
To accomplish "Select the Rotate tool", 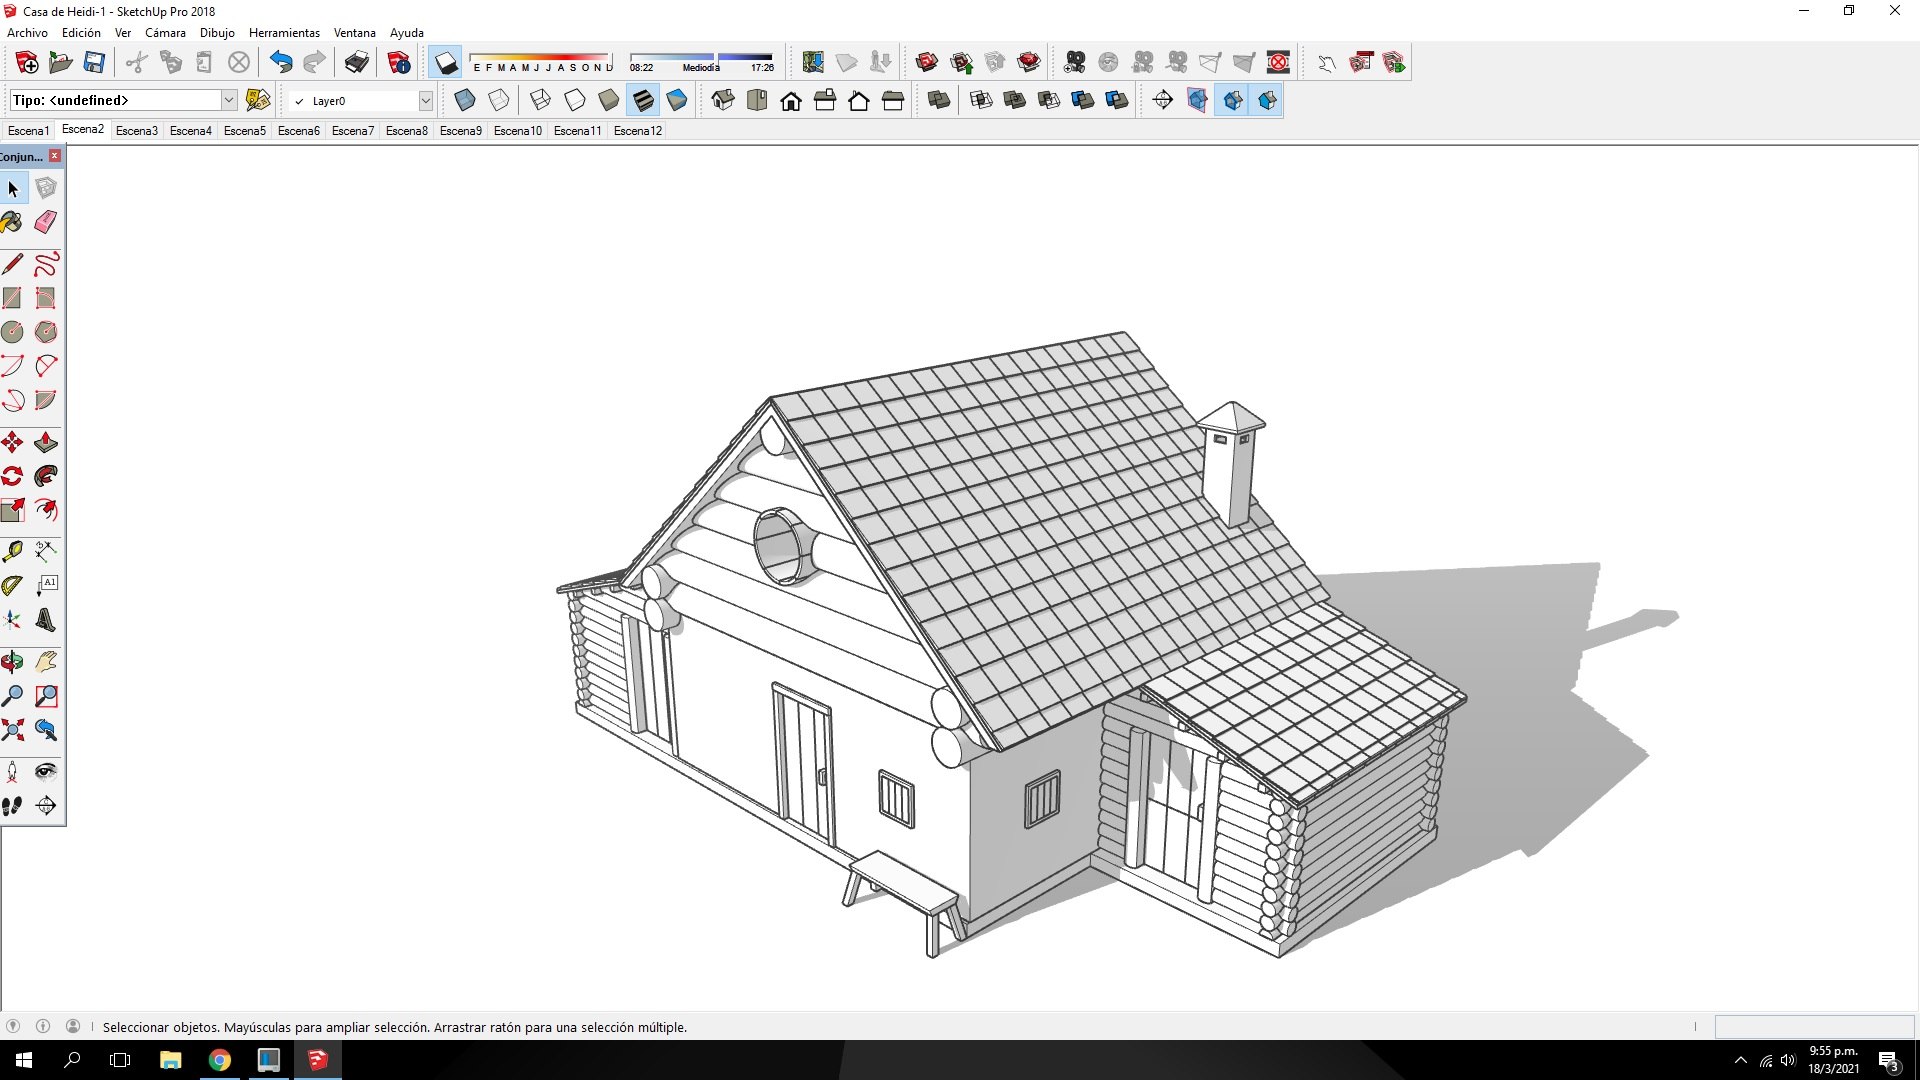I will [12, 476].
